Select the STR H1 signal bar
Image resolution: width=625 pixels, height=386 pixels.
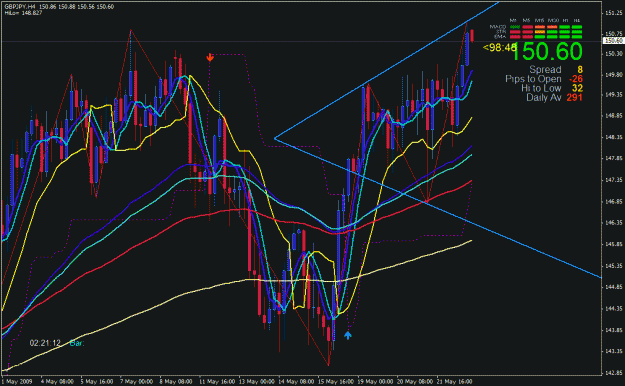pyautogui.click(x=564, y=32)
